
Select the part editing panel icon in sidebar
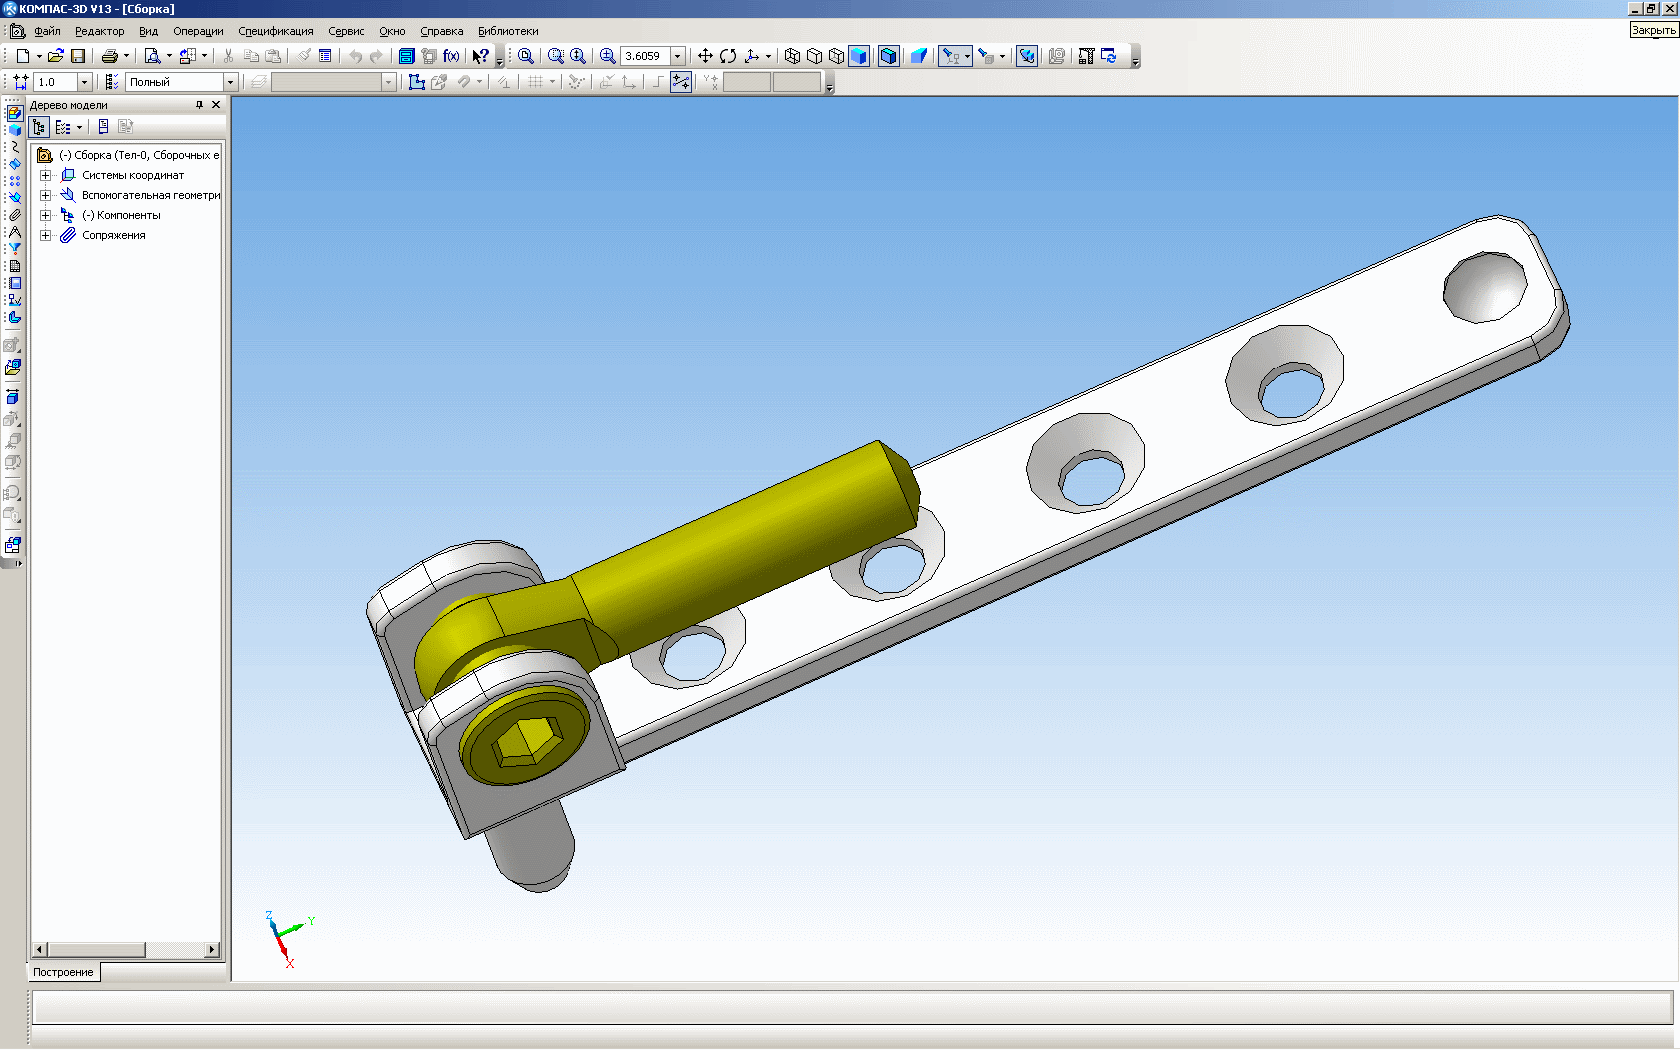(14, 113)
